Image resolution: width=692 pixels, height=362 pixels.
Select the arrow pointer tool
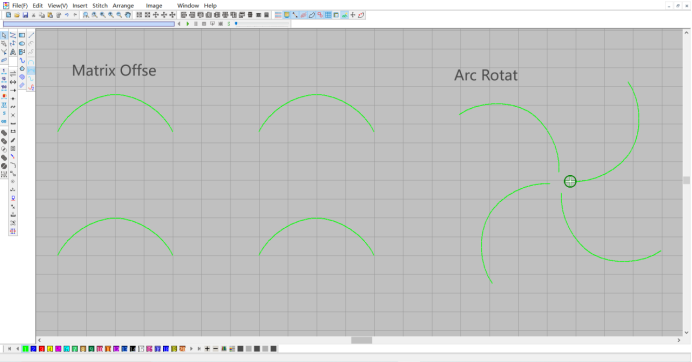tap(4, 35)
